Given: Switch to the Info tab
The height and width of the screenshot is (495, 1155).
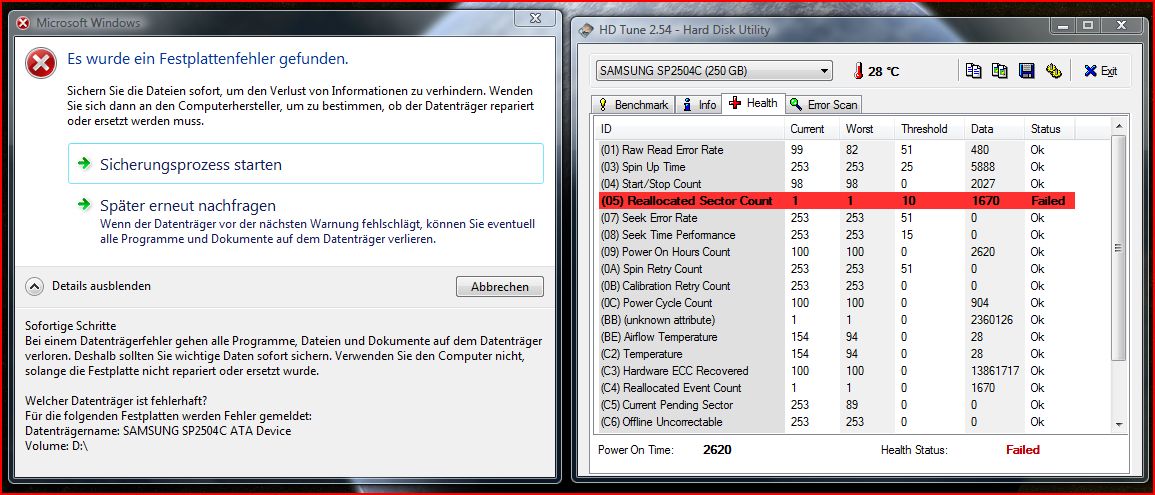Looking at the screenshot, I should pos(699,105).
